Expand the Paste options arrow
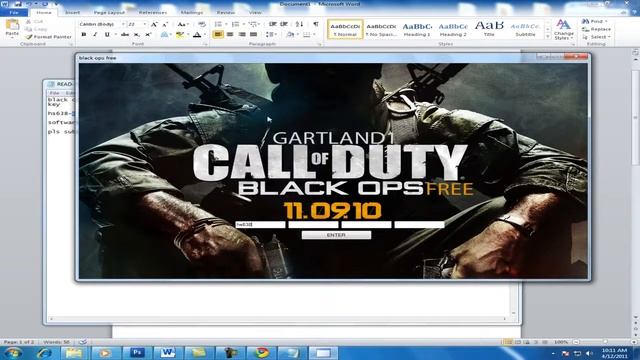Viewport: 640px width, 360px height. (x=12, y=38)
